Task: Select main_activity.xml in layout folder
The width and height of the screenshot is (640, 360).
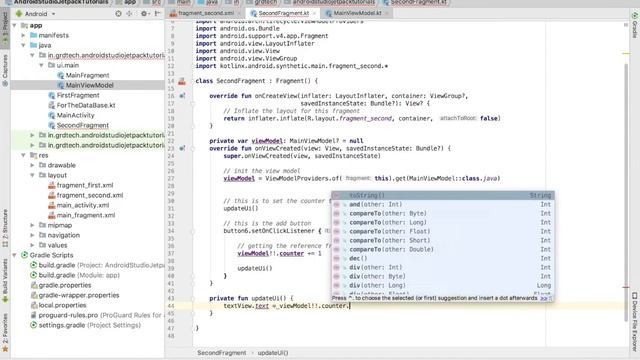Action: coord(82,205)
